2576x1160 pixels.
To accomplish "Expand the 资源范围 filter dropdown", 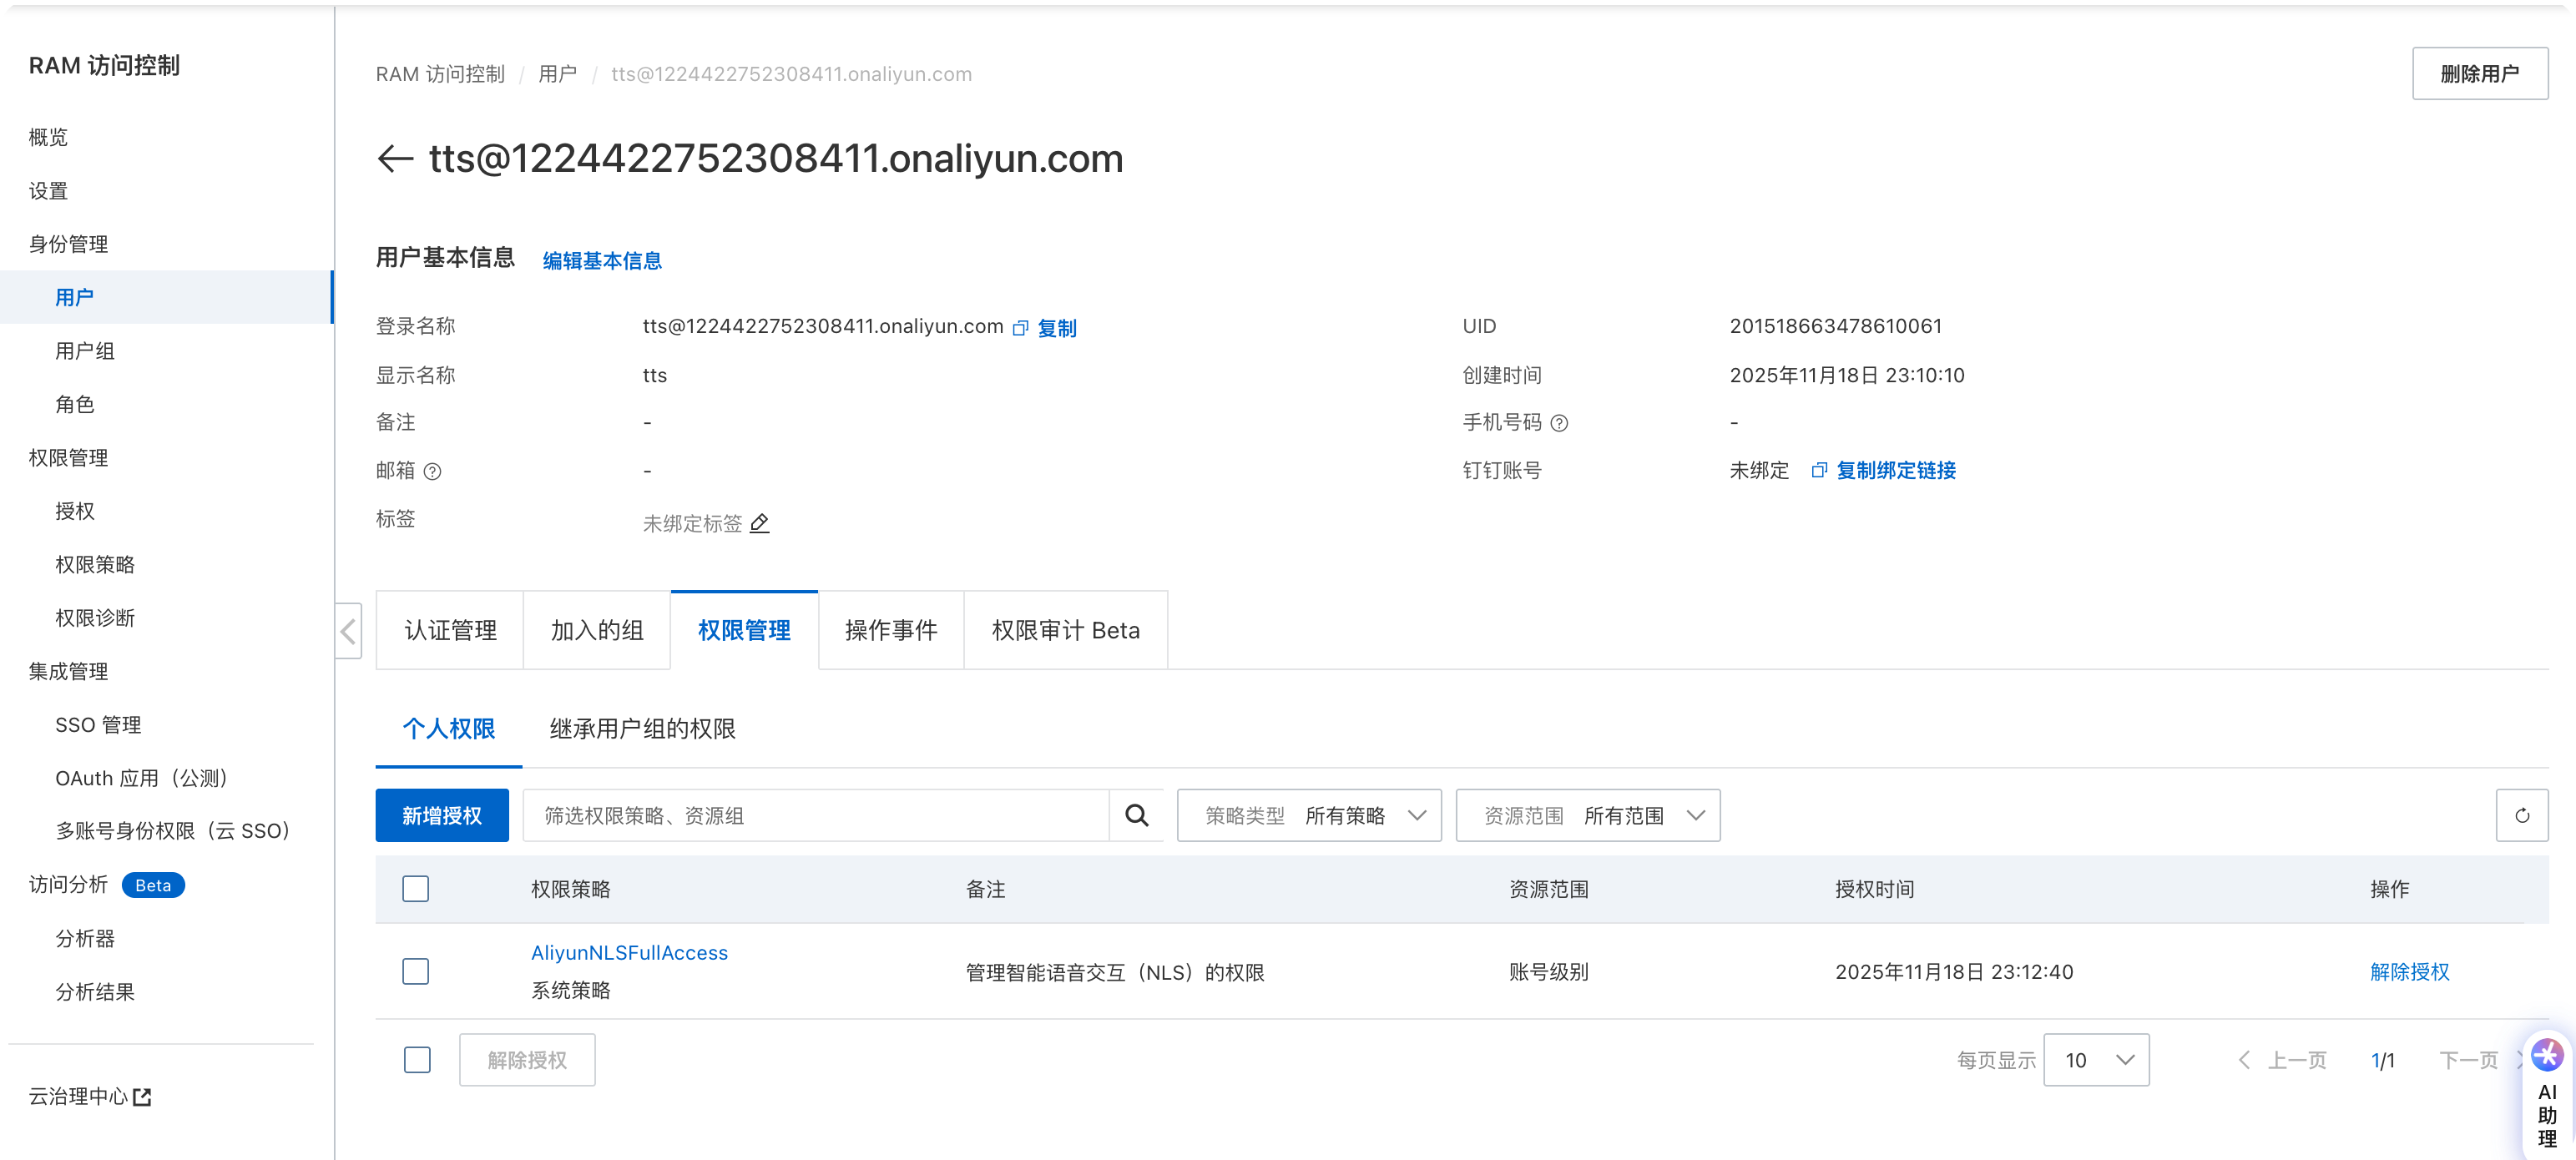I will tap(1587, 815).
